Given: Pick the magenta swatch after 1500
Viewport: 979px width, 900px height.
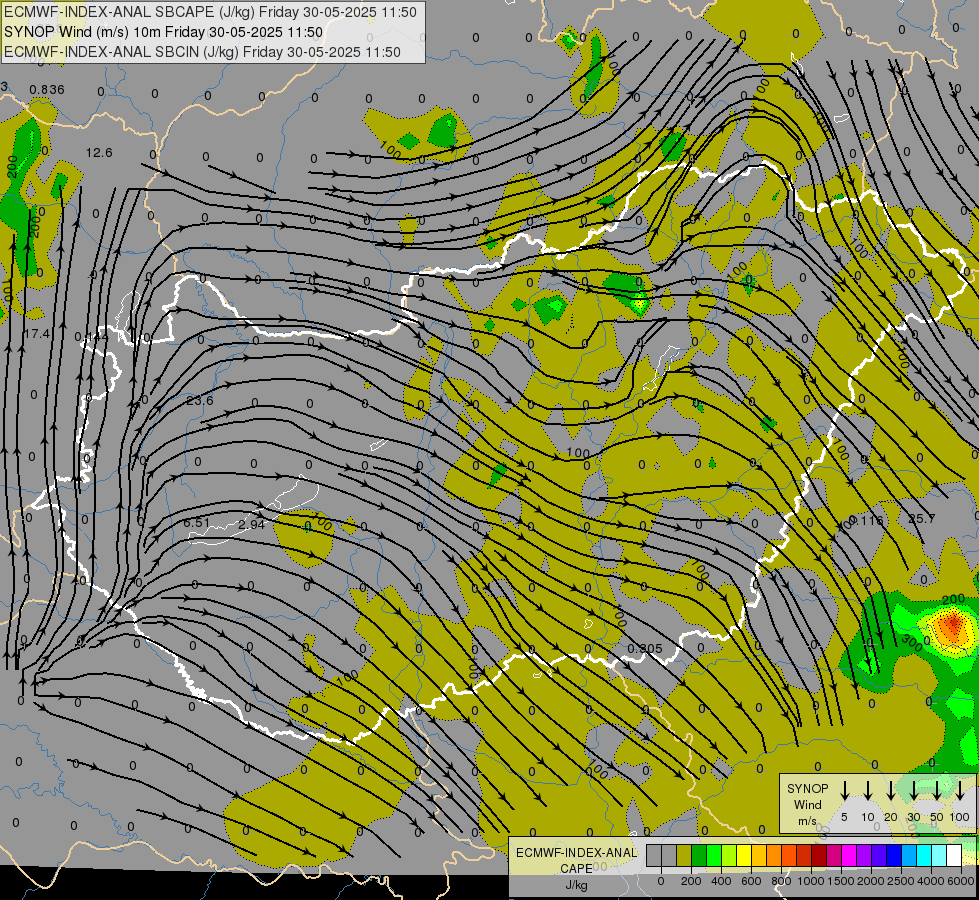Looking at the screenshot, I should pyautogui.click(x=850, y=855).
